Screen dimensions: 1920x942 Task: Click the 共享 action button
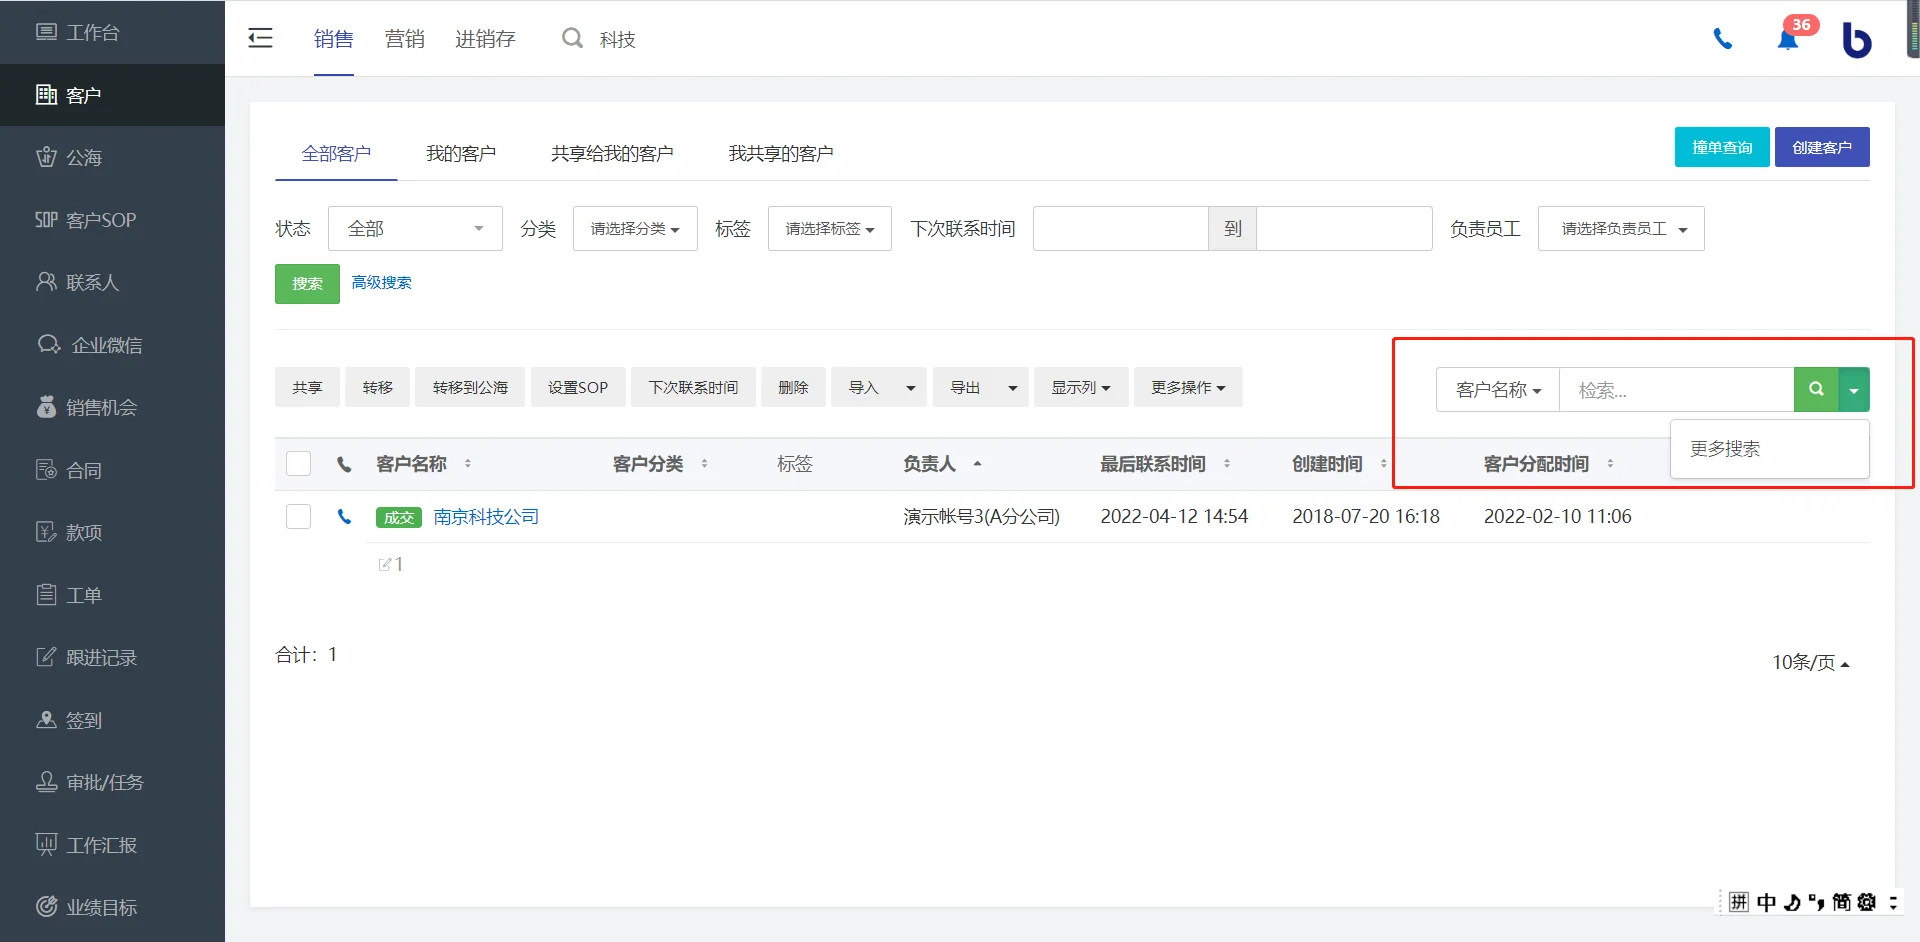click(x=307, y=388)
